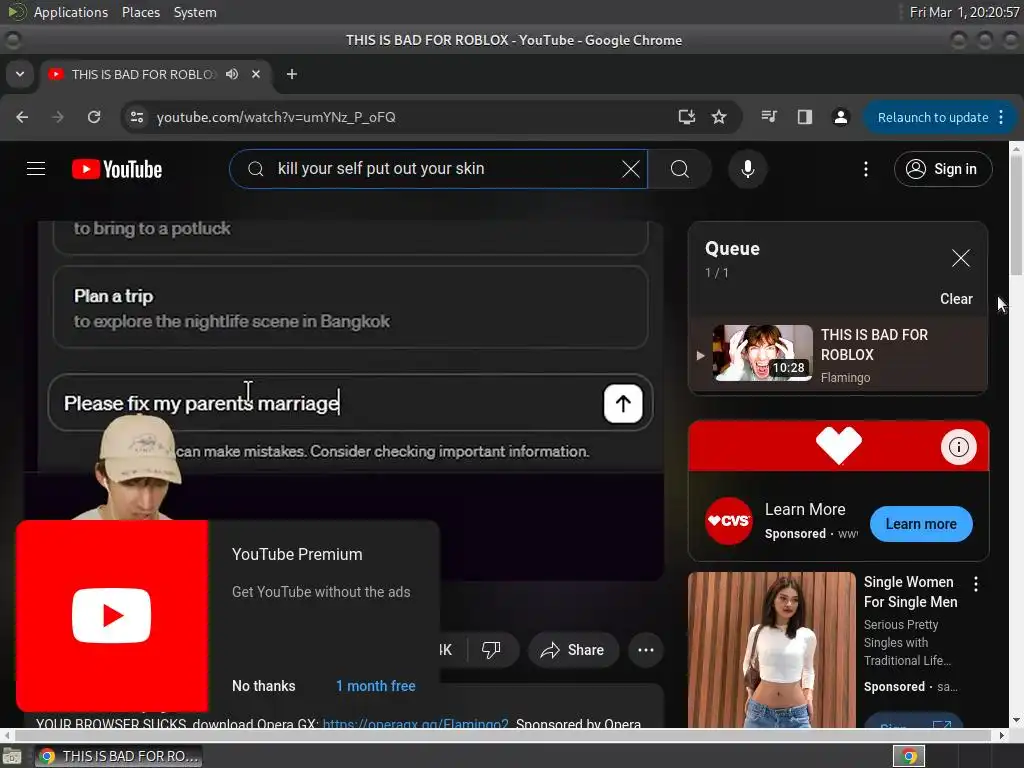The image size is (1024, 768).
Task: Click the Queue heading
Action: (x=732, y=249)
